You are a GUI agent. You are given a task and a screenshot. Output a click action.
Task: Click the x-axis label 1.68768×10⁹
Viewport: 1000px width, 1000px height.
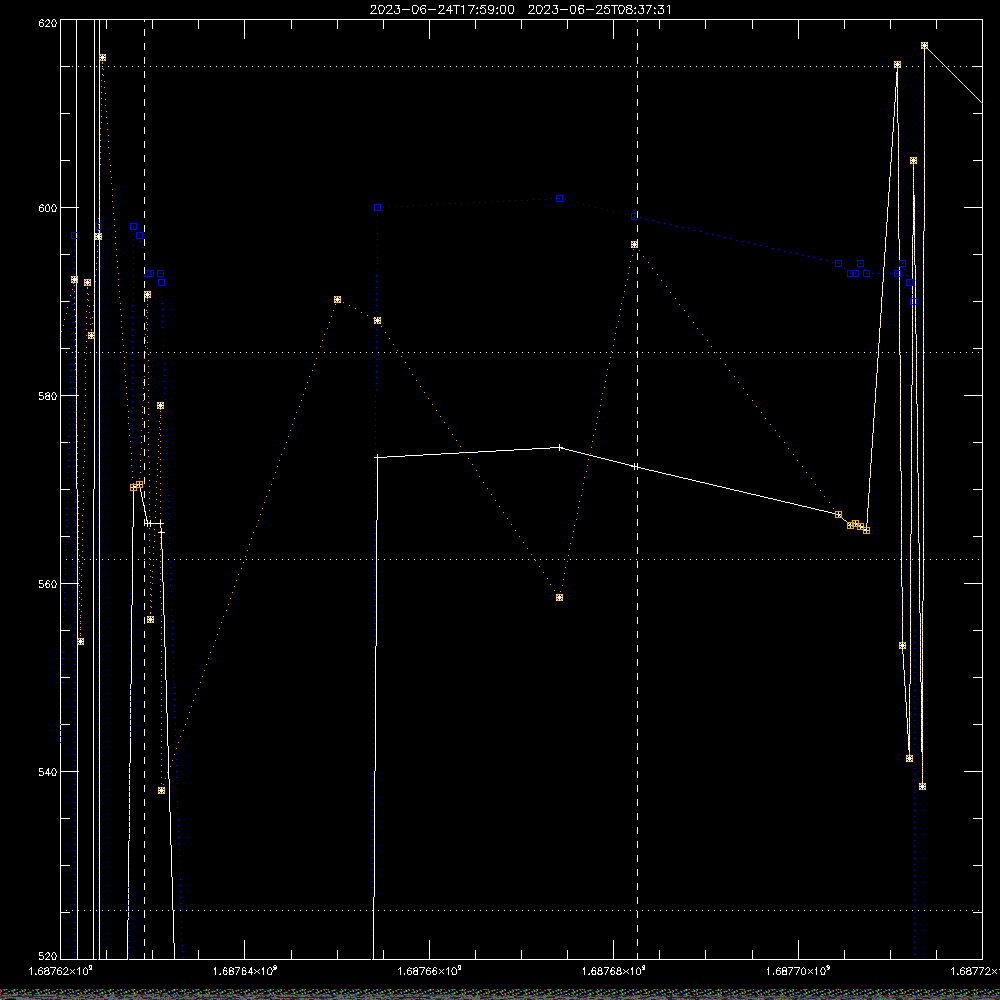click(614, 971)
